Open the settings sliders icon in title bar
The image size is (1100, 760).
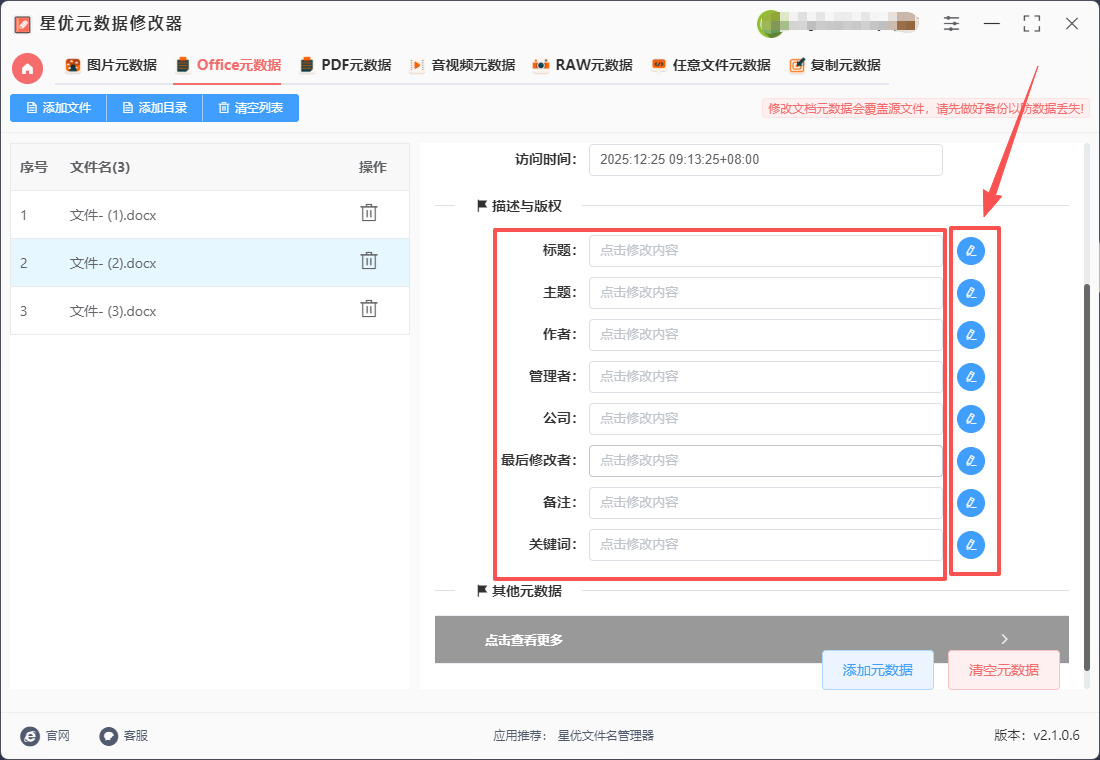tap(951, 24)
